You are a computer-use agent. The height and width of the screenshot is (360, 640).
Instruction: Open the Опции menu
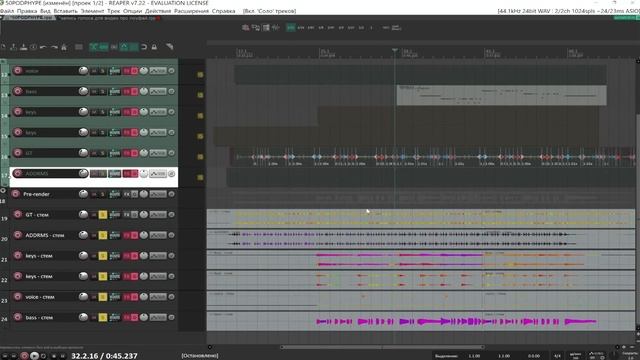coord(132,11)
